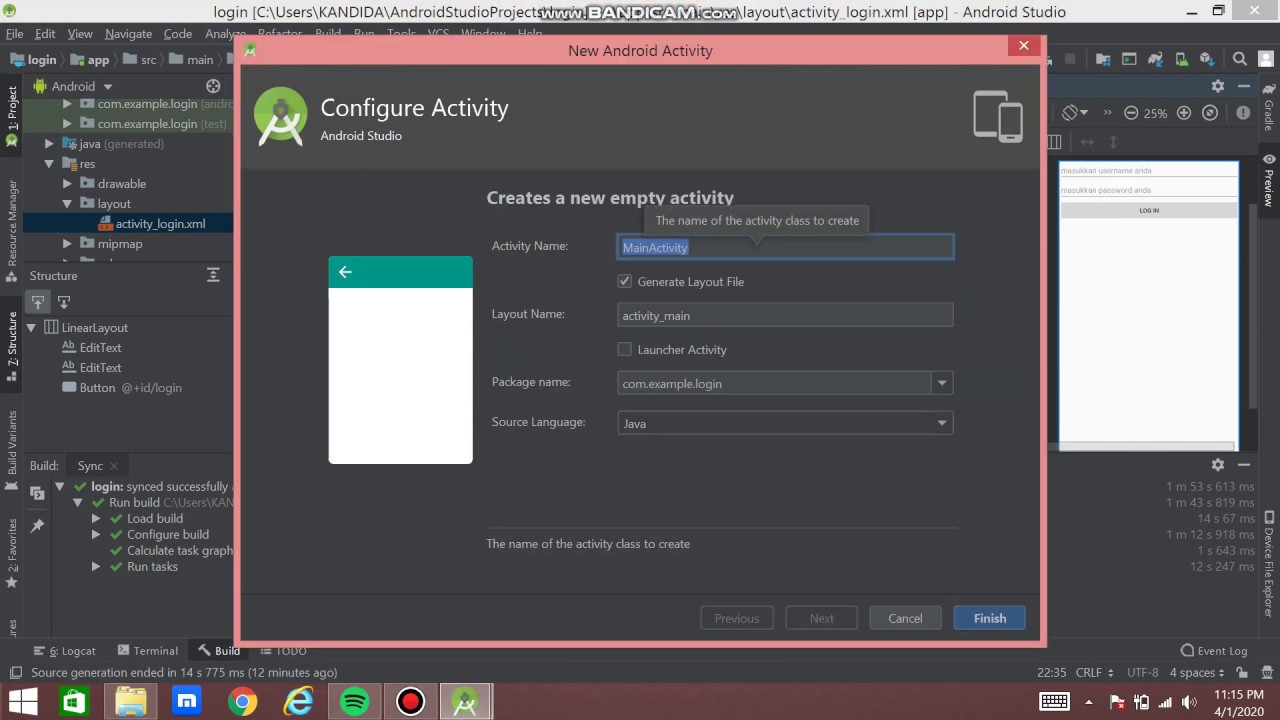The height and width of the screenshot is (720, 1280).
Task: Expand the drawable folder
Action: (67, 184)
